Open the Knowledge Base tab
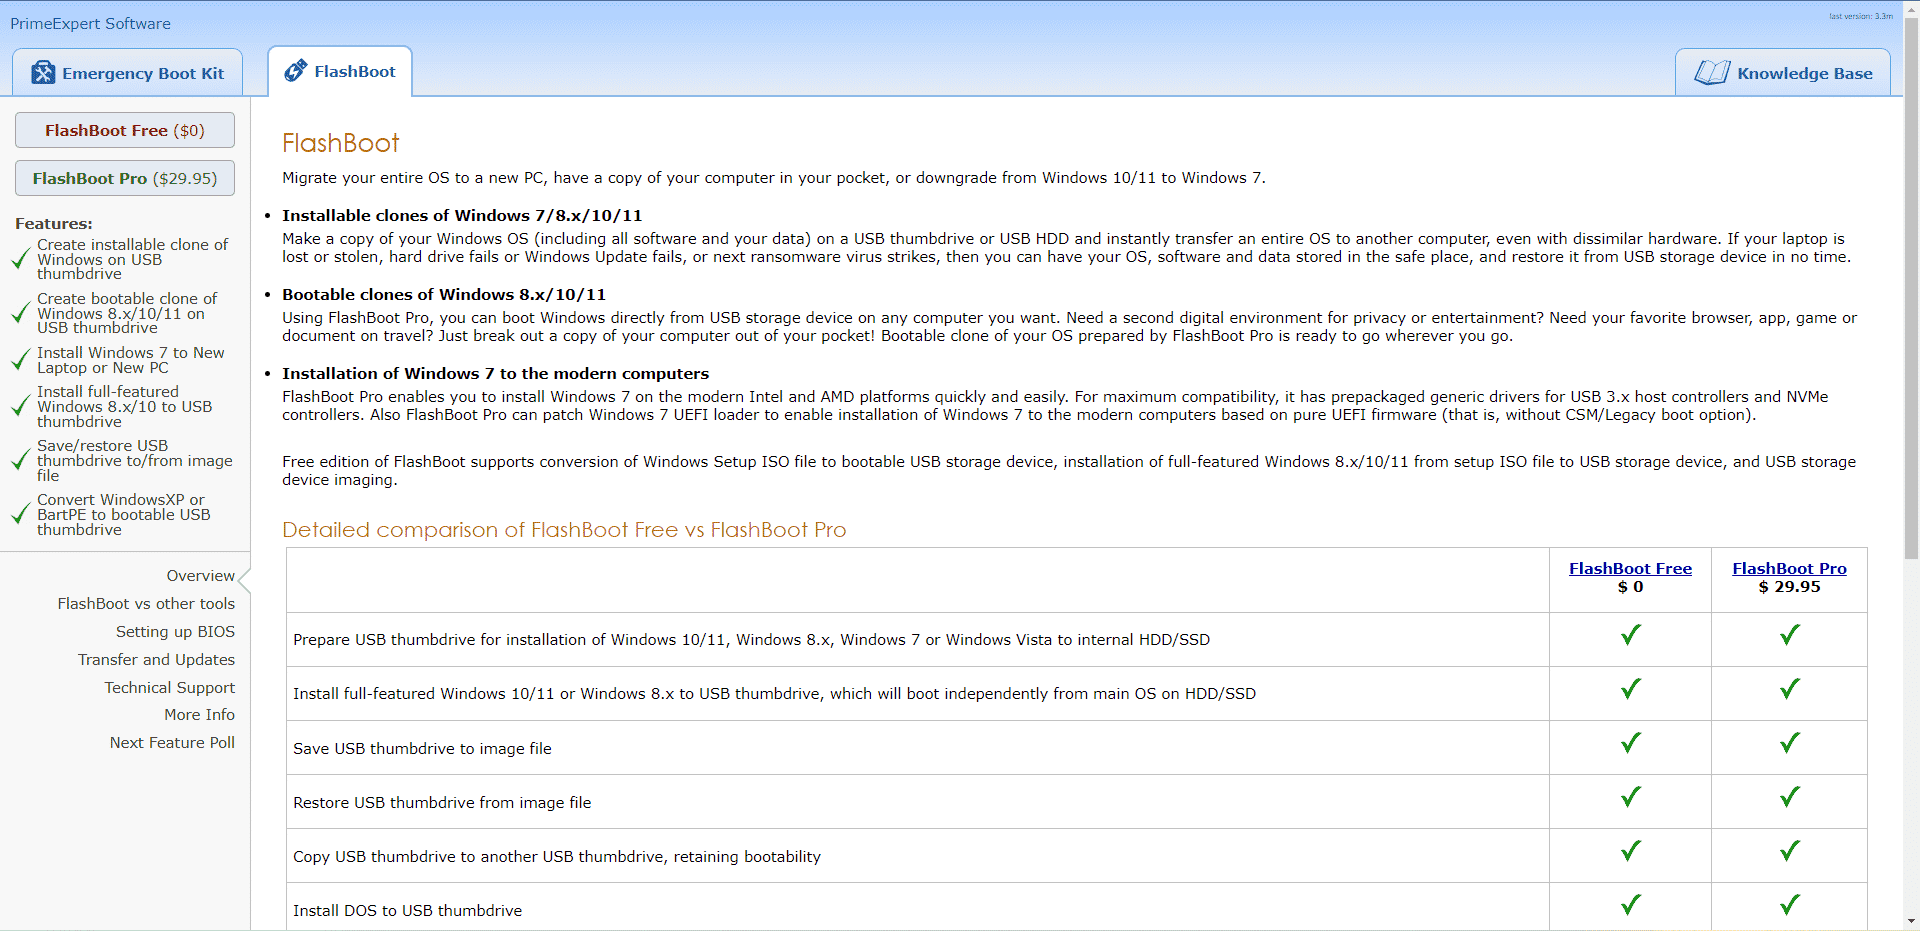Screen dimensions: 1920x931 [x=1783, y=73]
